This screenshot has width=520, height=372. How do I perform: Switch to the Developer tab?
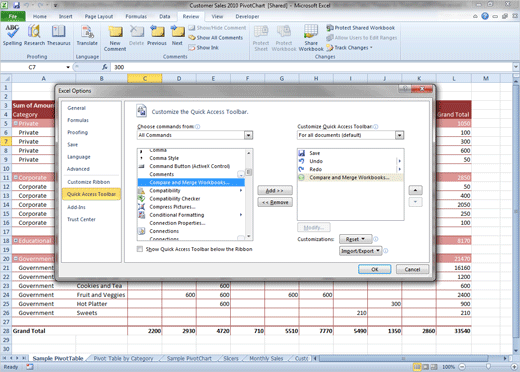(247, 16)
